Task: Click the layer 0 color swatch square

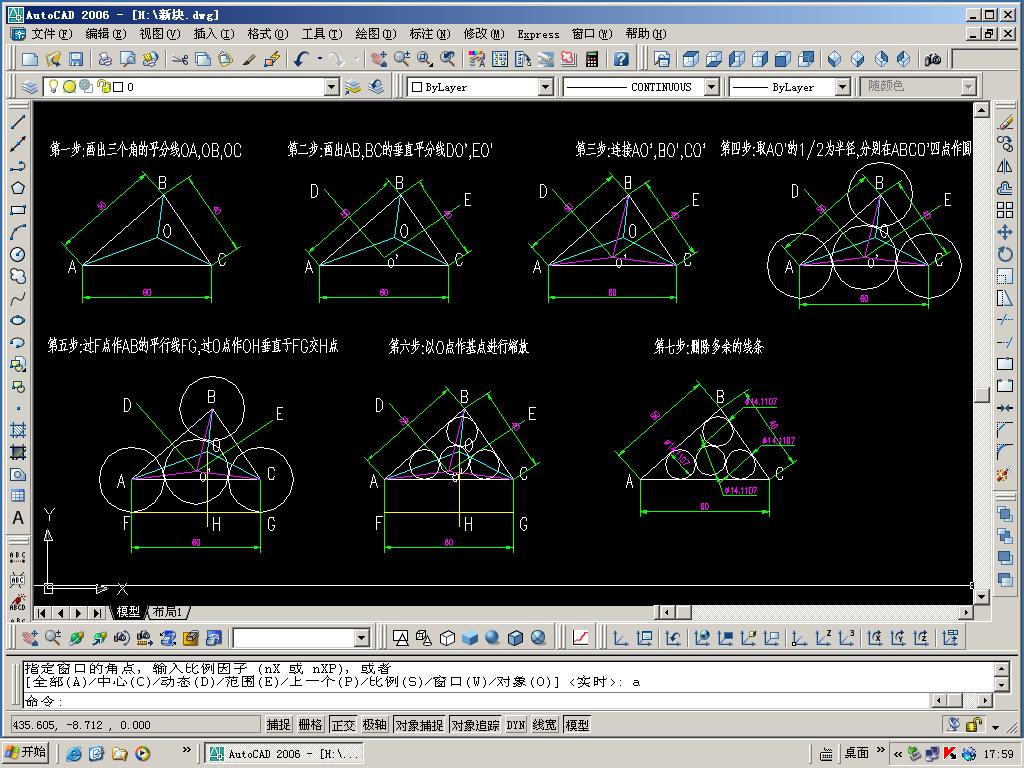Action: click(118, 87)
